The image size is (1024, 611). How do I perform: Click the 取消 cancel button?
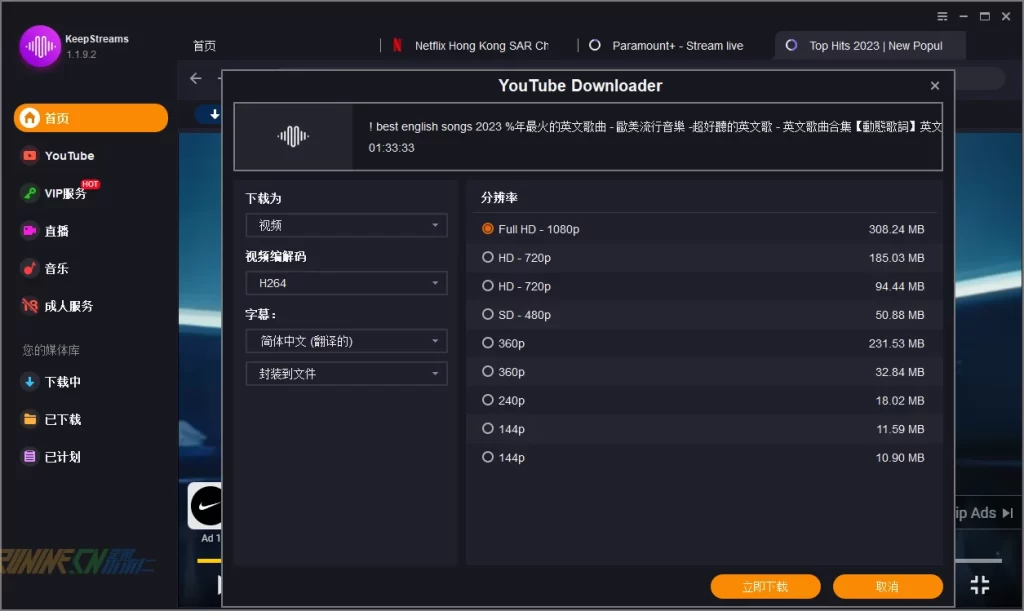point(887,586)
